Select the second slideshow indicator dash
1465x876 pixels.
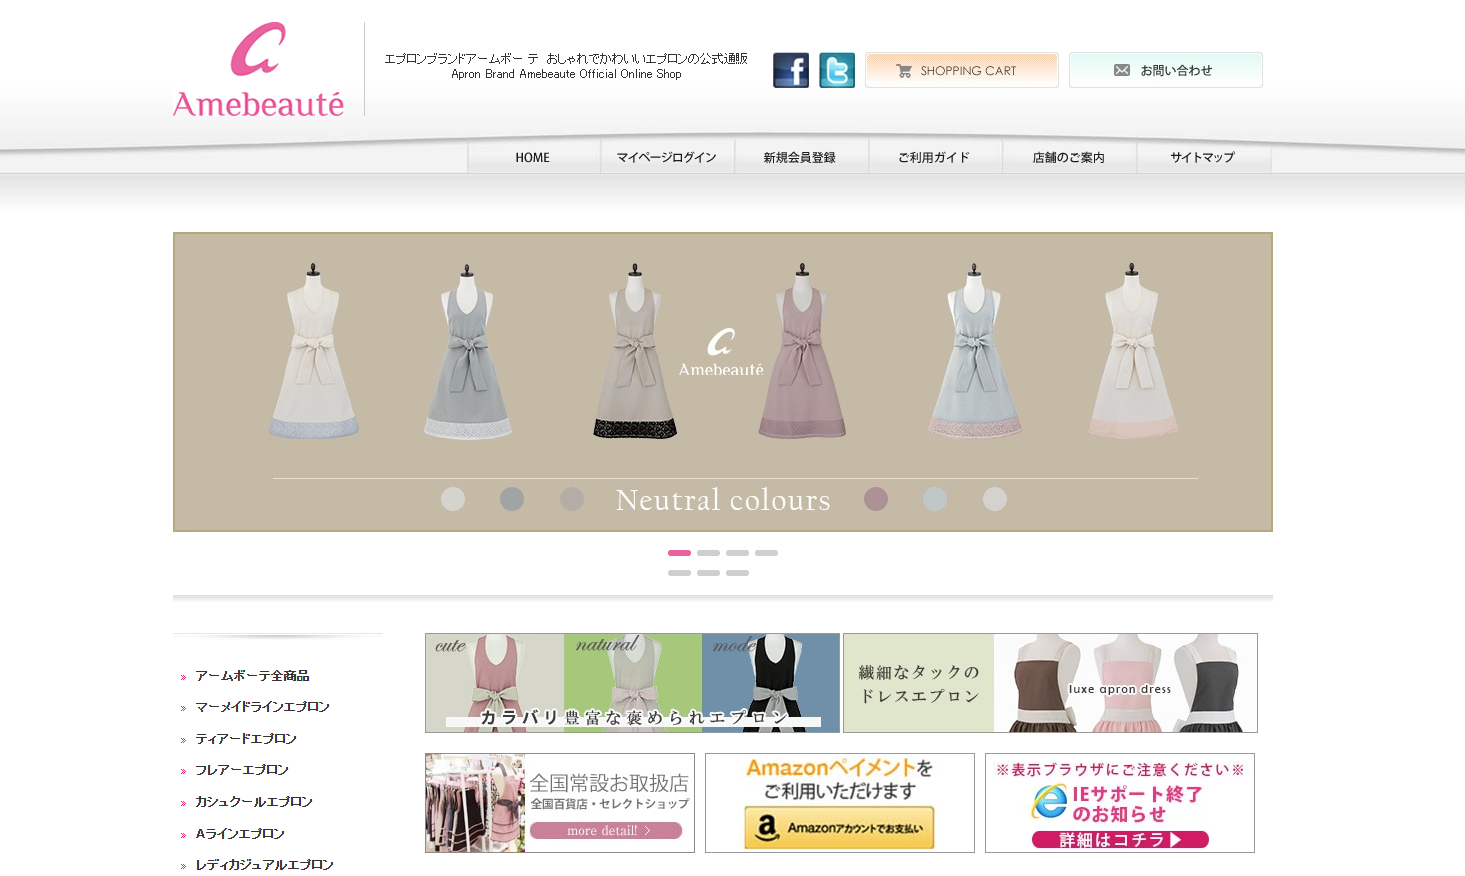point(708,553)
